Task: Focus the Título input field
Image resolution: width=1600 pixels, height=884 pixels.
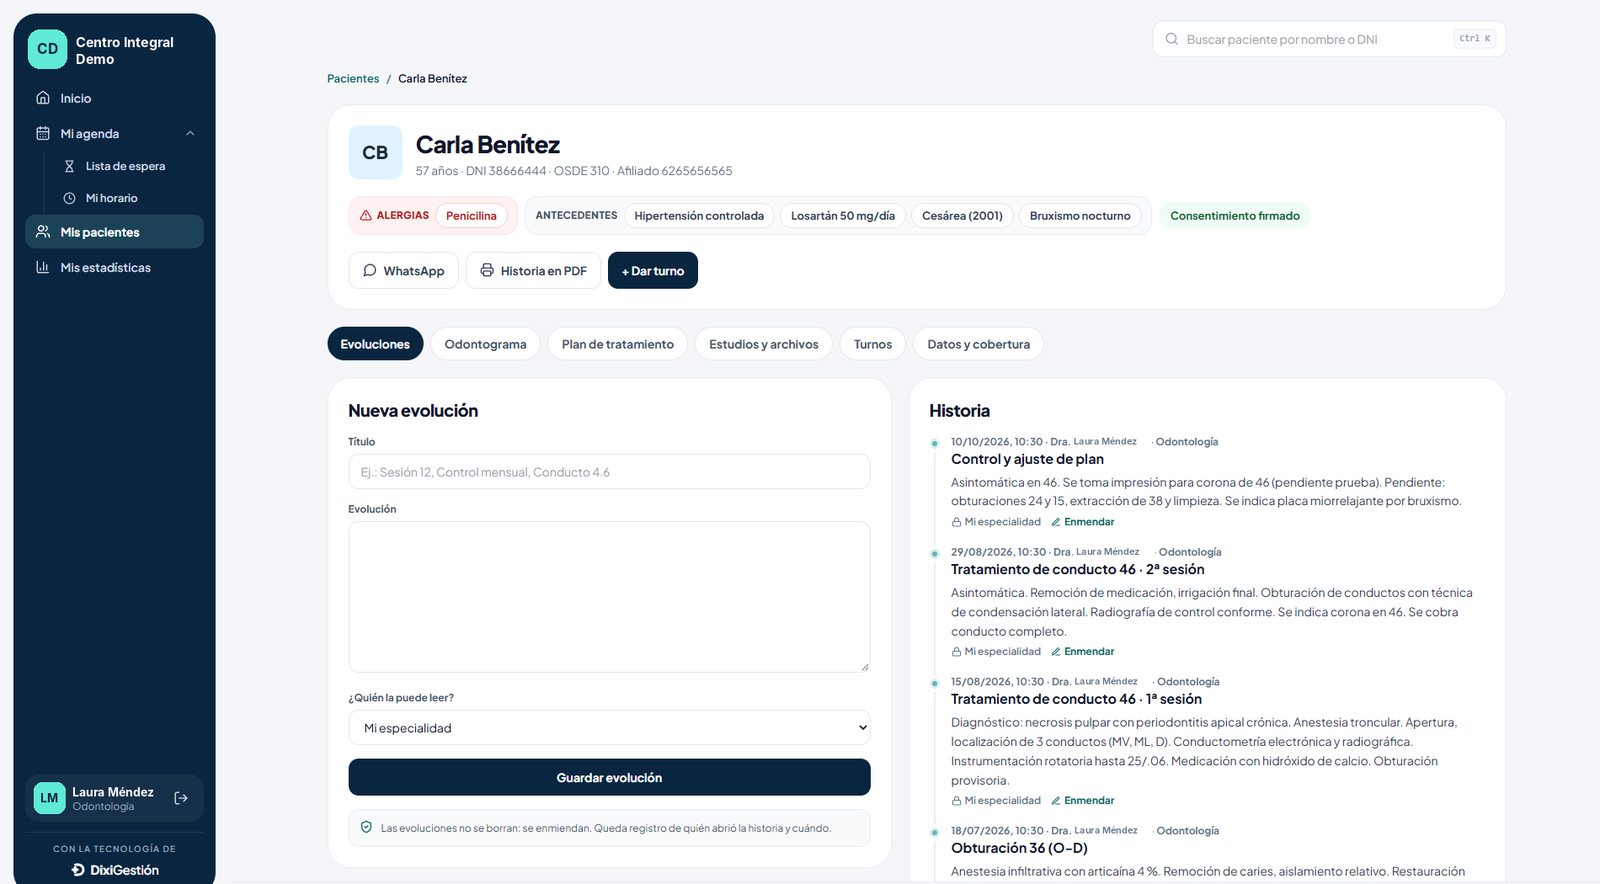Action: [609, 472]
